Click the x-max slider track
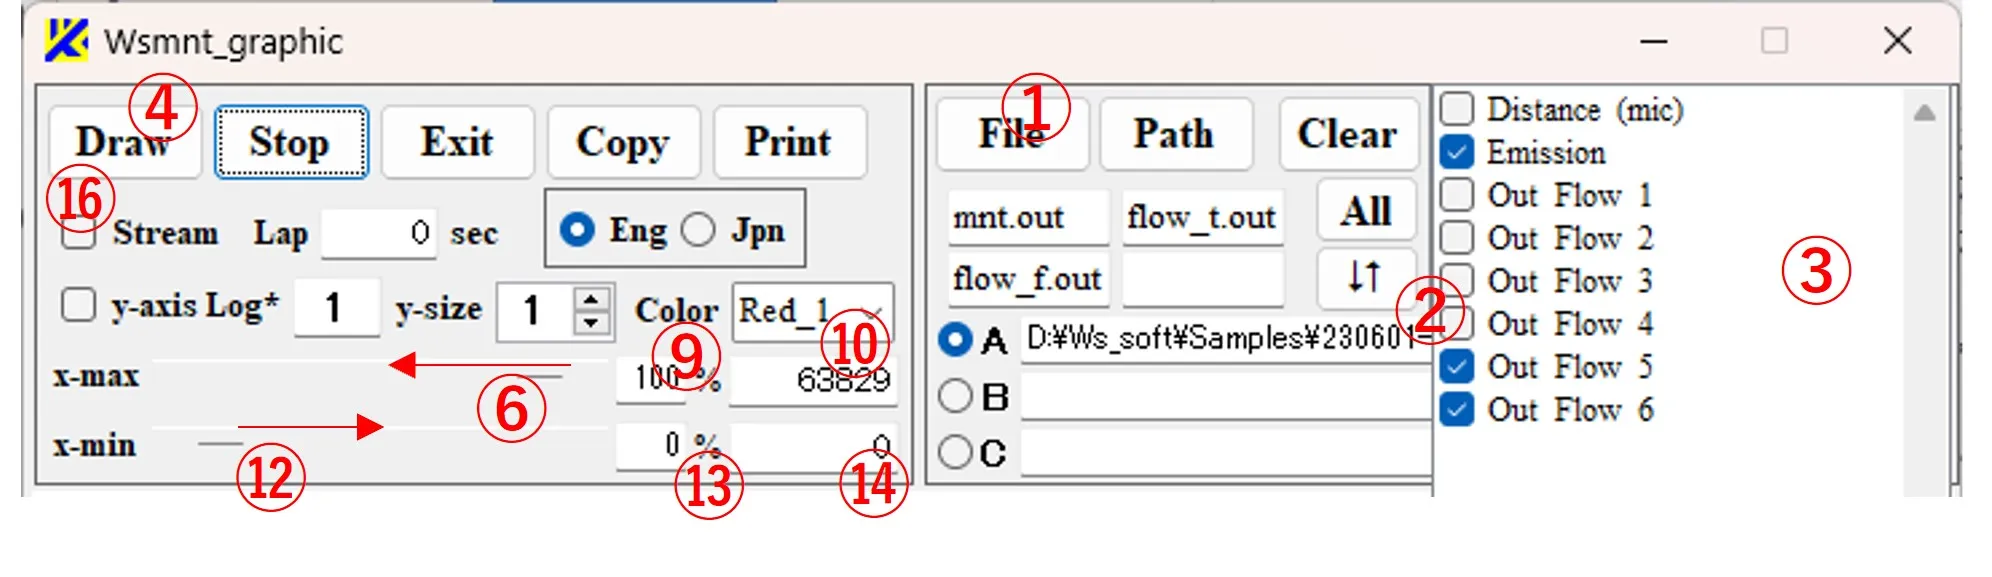 click(380, 375)
